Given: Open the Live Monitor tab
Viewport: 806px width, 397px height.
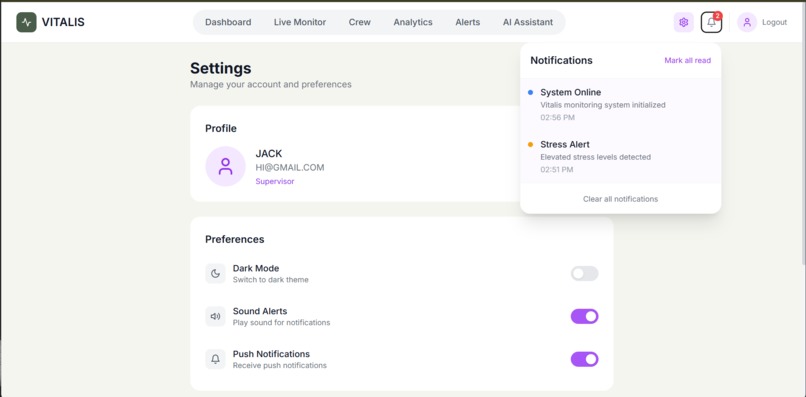Looking at the screenshot, I should click(300, 23).
